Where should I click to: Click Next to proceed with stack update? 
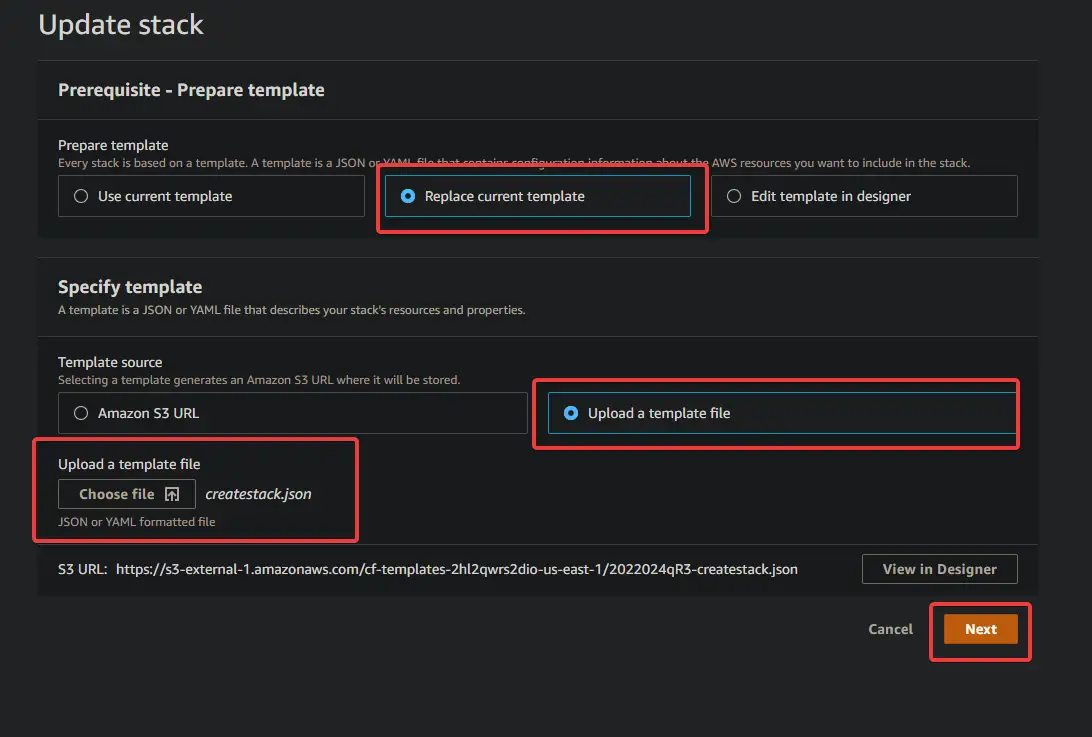pos(980,629)
